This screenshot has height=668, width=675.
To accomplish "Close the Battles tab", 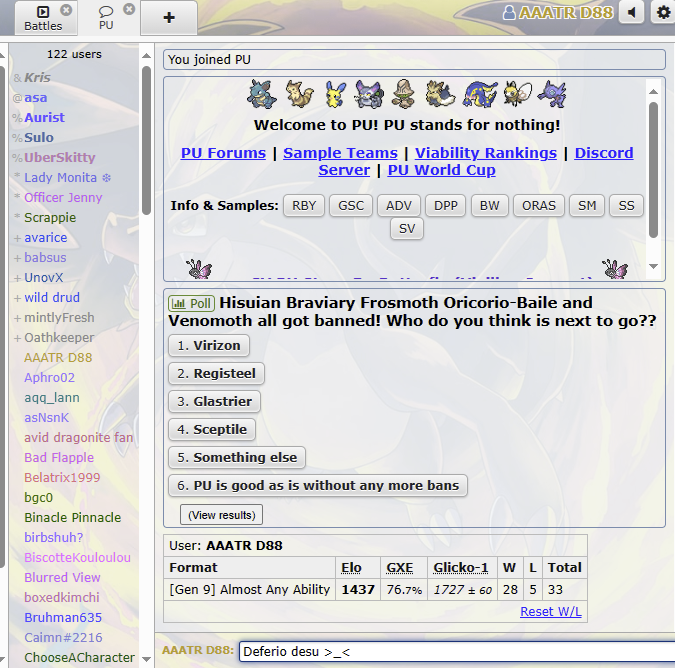I will click(66, 9).
